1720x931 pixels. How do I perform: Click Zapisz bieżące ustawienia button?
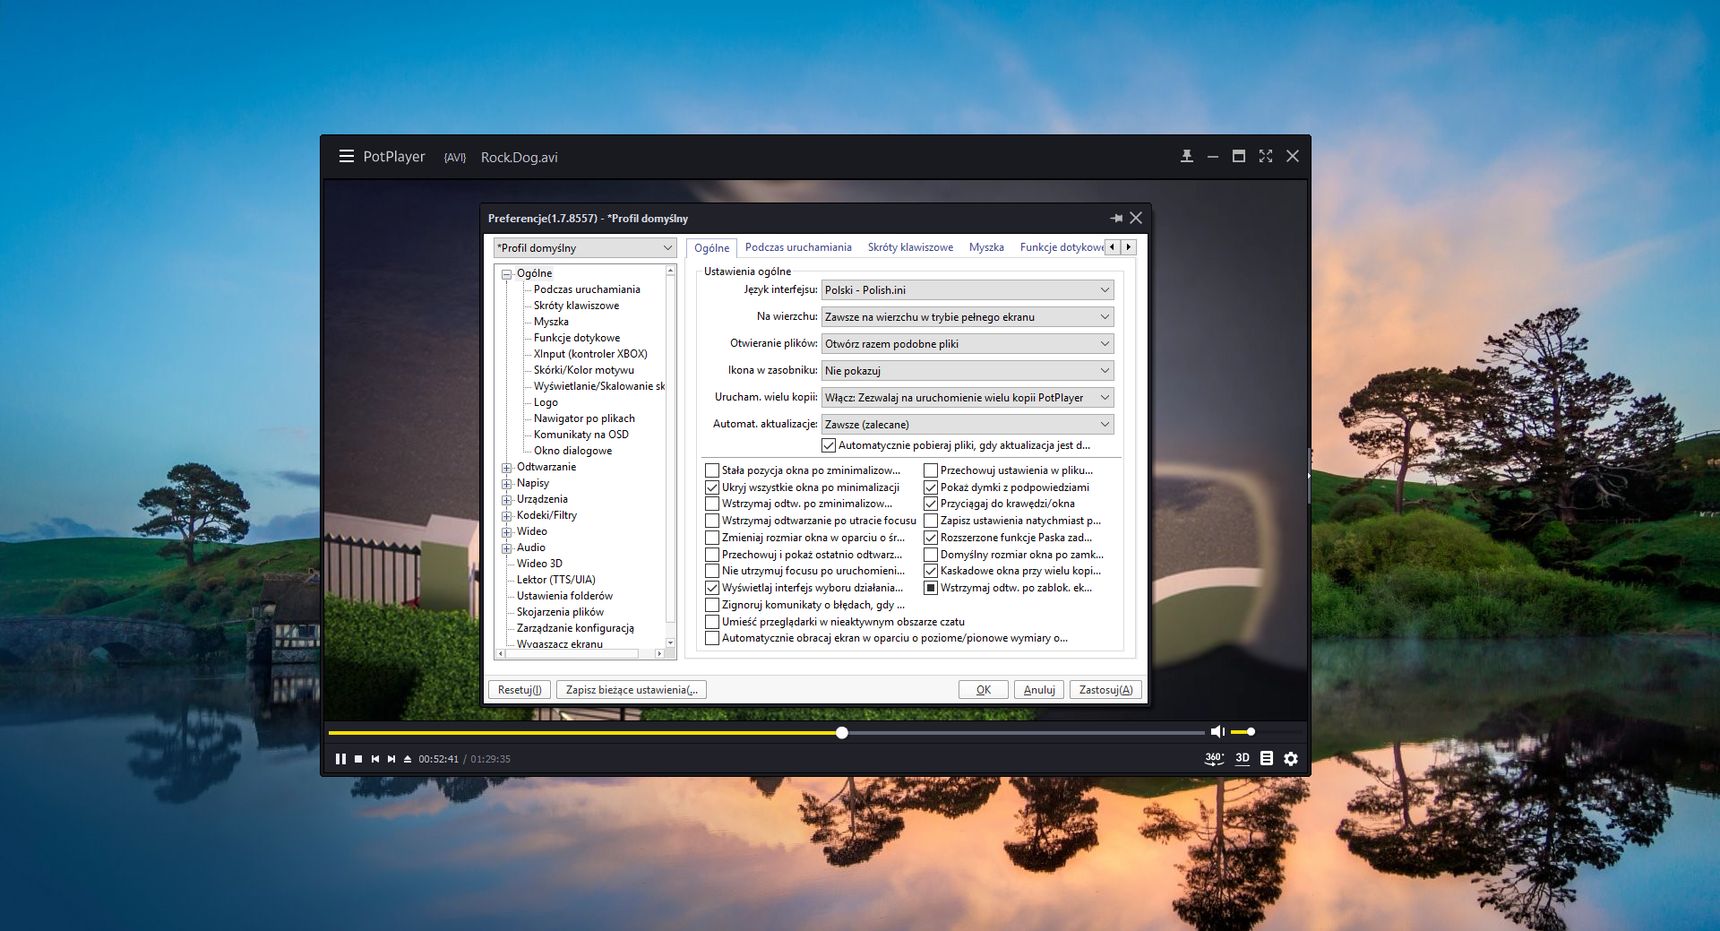pyautogui.click(x=631, y=690)
